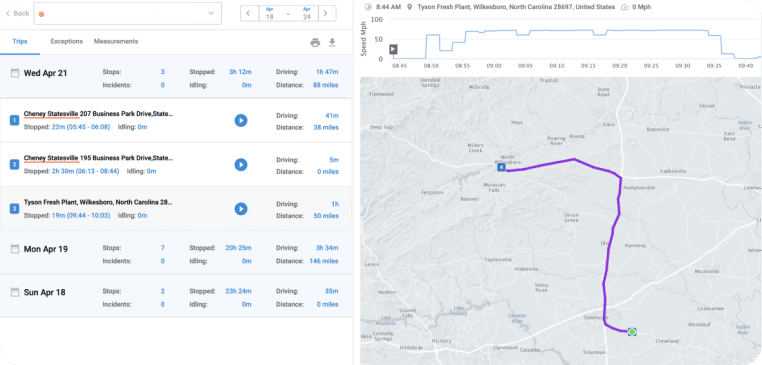The width and height of the screenshot is (762, 365).
Task: Click stop marker 4 on the map
Action: click(501, 168)
